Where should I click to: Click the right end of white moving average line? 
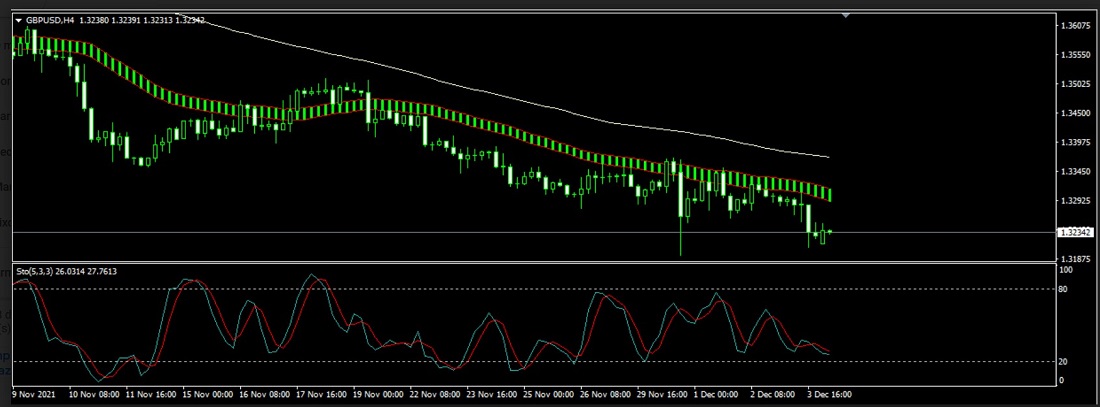(828, 157)
